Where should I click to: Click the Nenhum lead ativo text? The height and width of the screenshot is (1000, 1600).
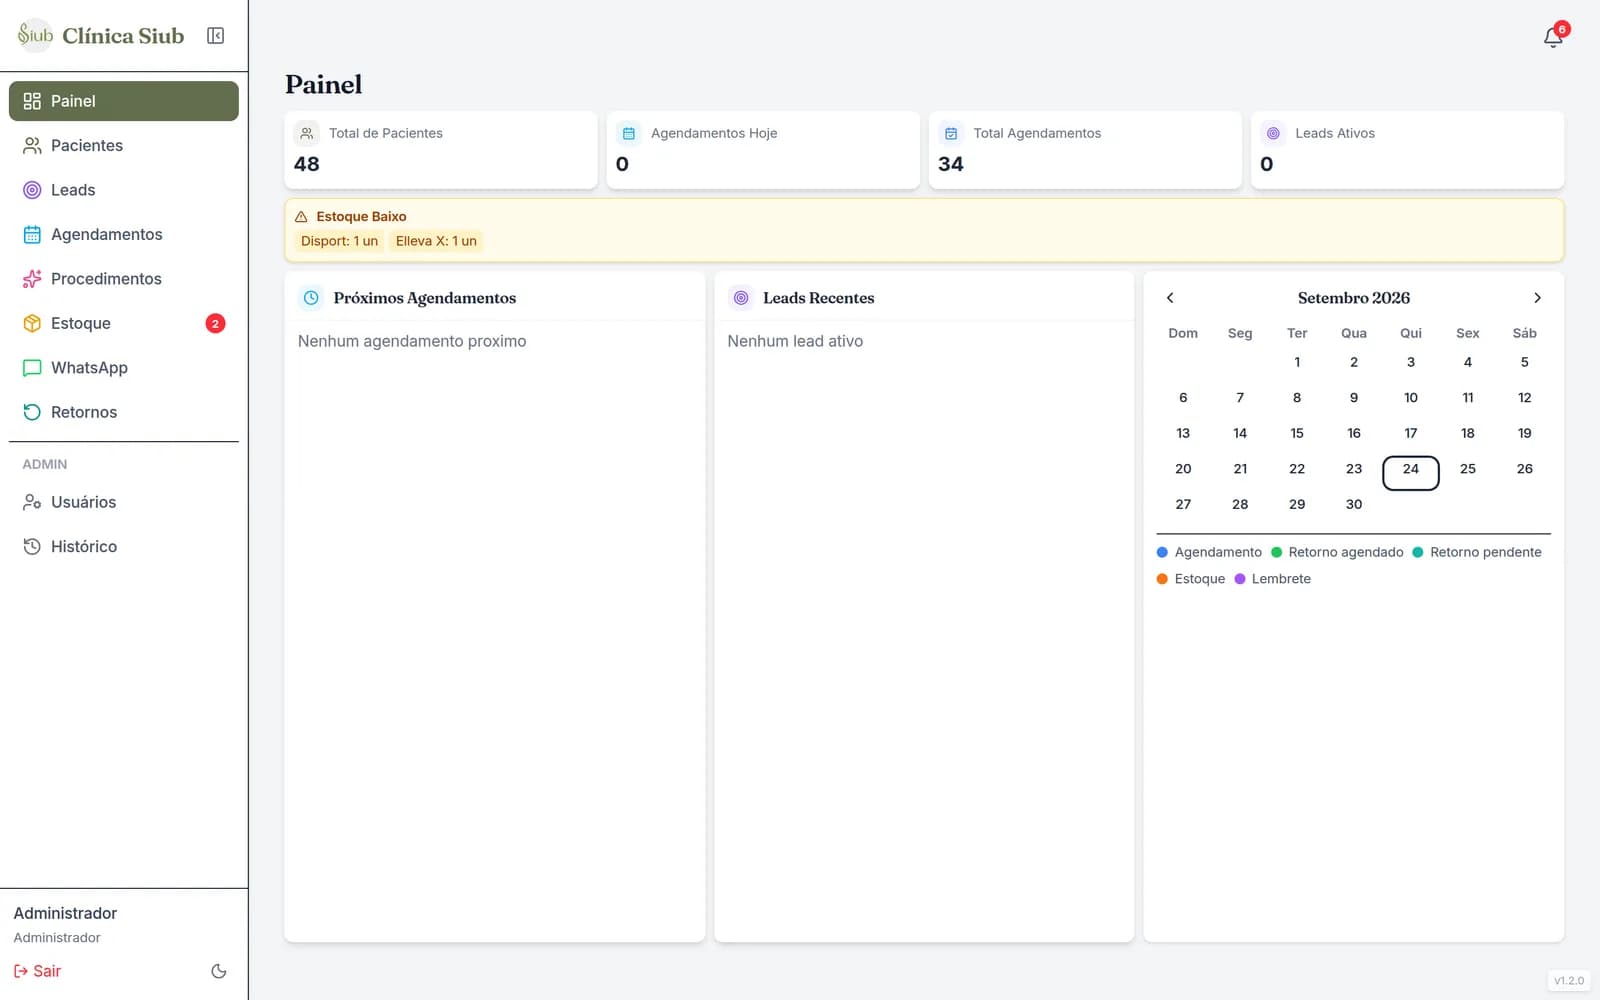(795, 341)
